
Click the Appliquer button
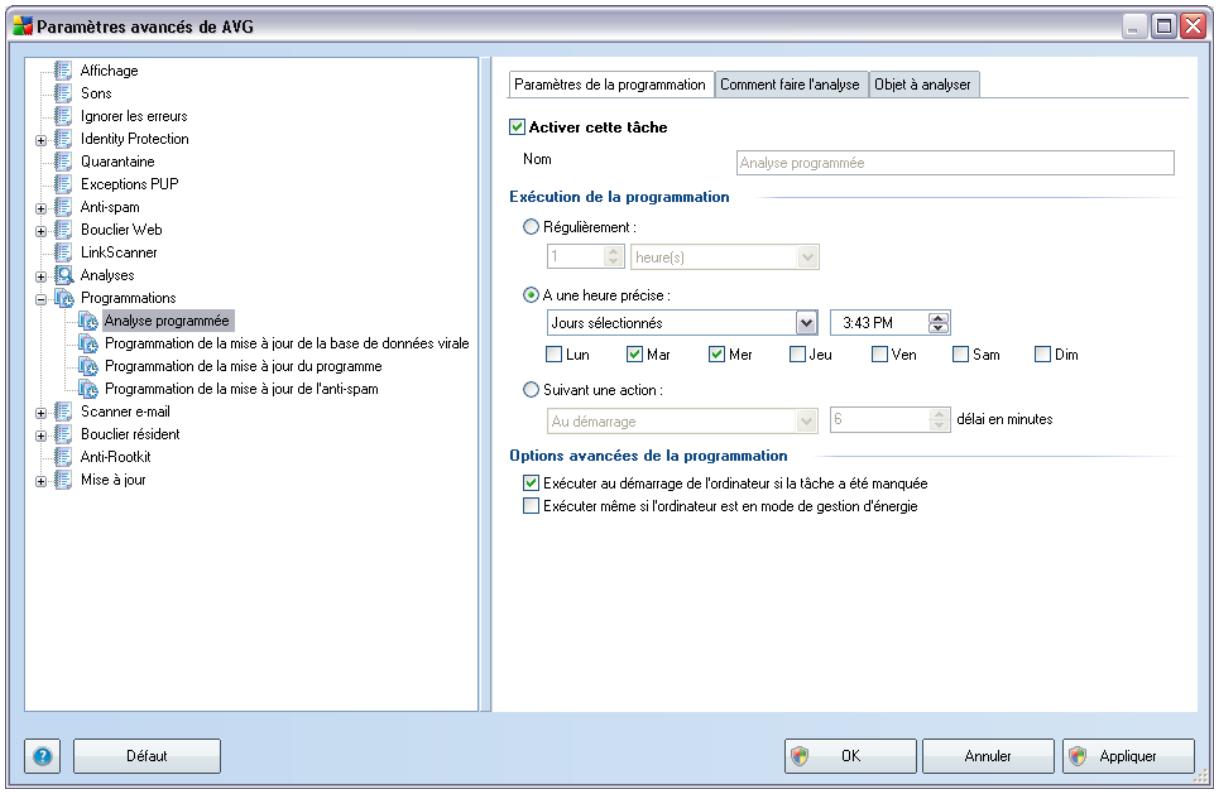(1129, 756)
